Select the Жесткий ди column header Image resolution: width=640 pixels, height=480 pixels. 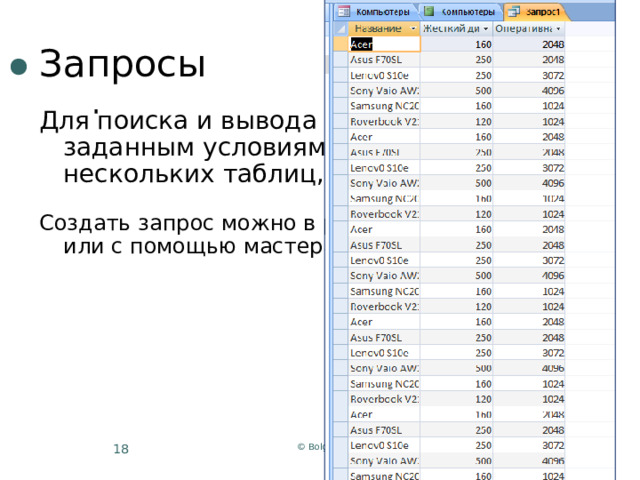click(x=456, y=29)
